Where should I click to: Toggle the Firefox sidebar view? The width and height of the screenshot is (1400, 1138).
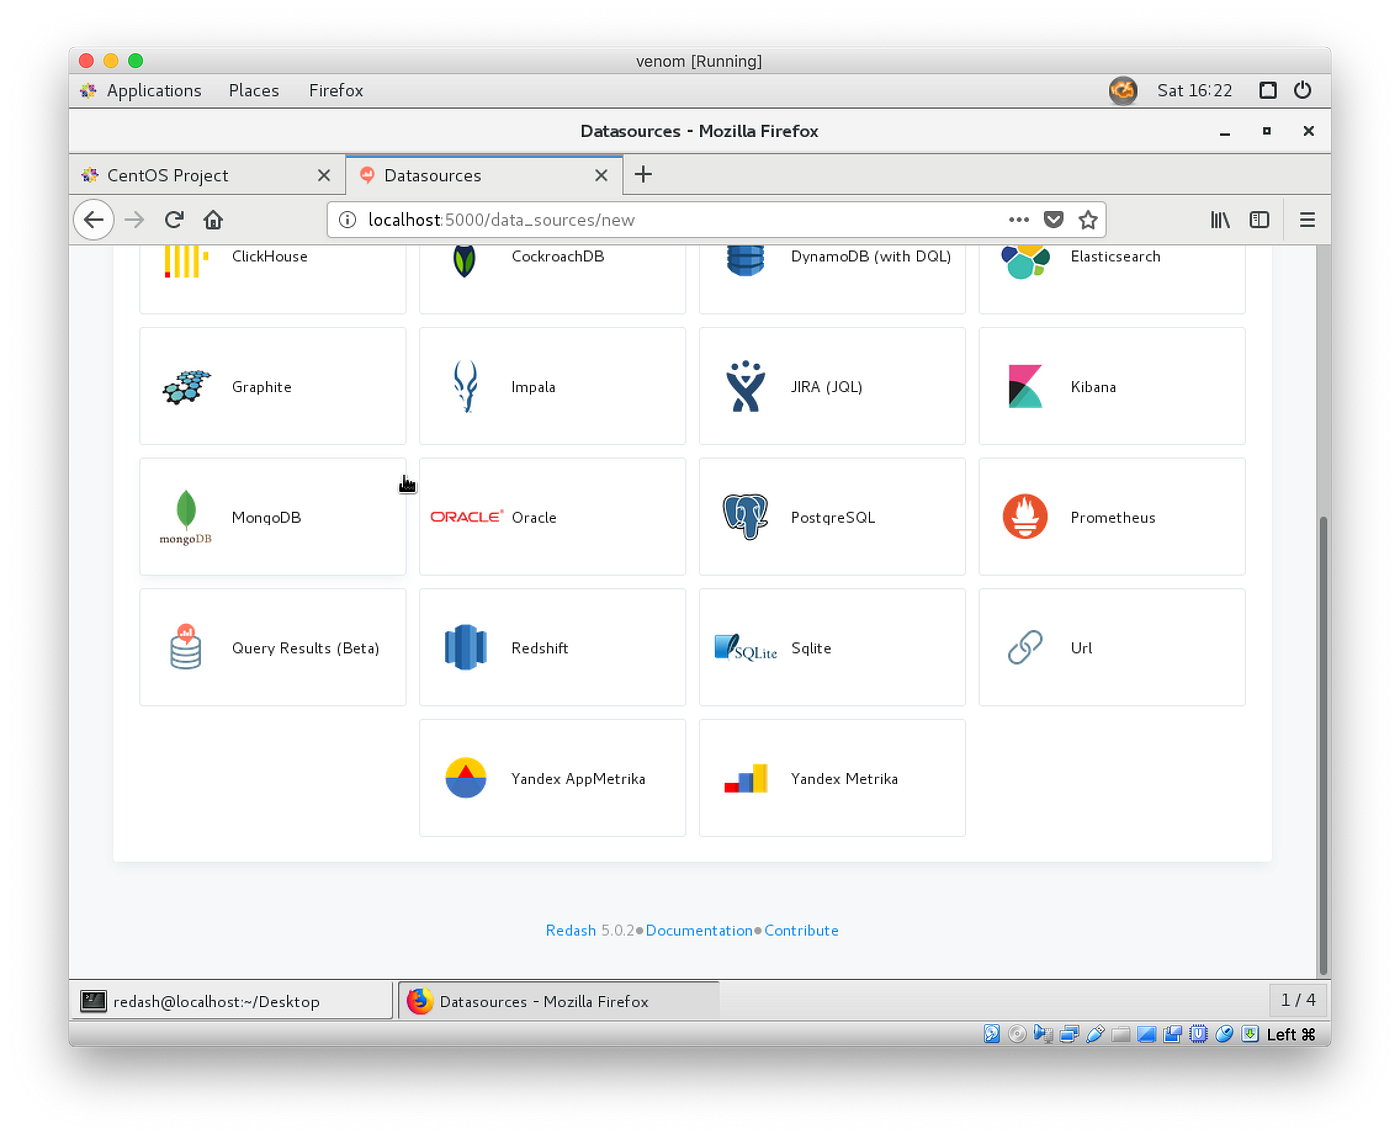click(x=1260, y=220)
